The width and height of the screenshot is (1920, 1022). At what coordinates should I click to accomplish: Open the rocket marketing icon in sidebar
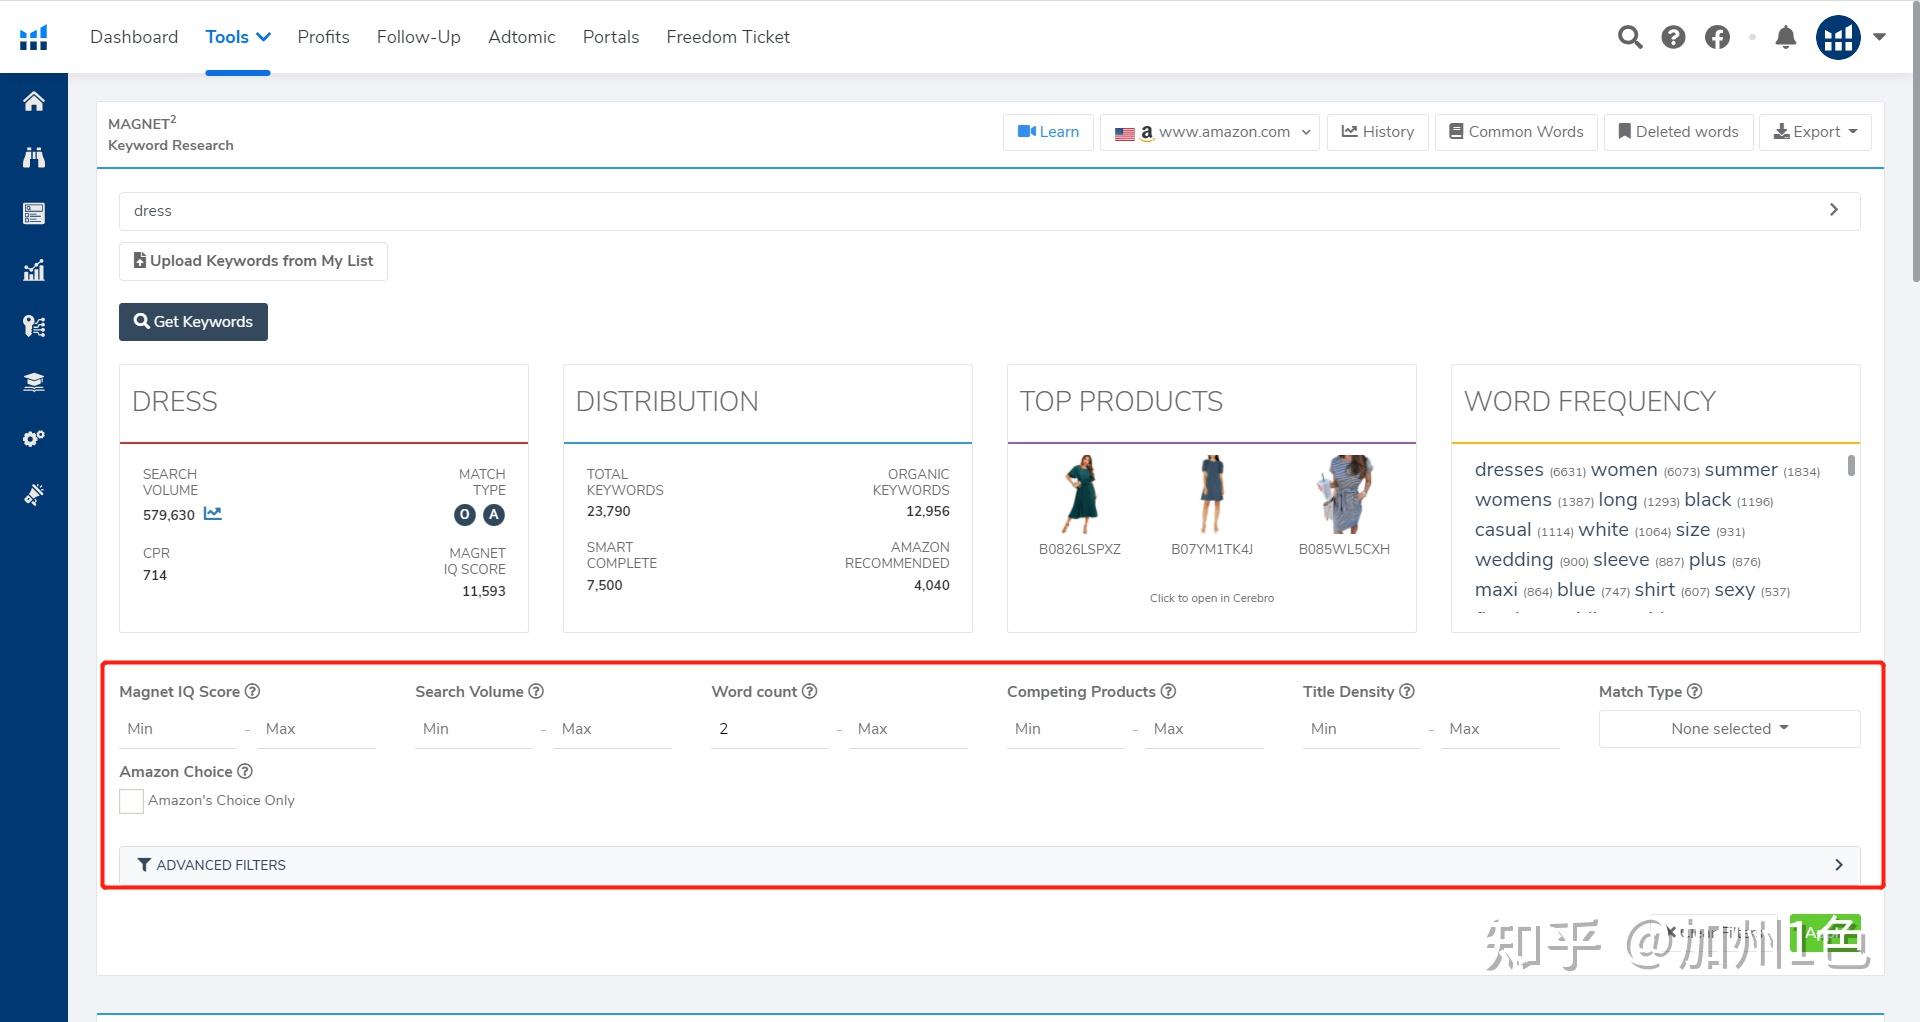(34, 494)
